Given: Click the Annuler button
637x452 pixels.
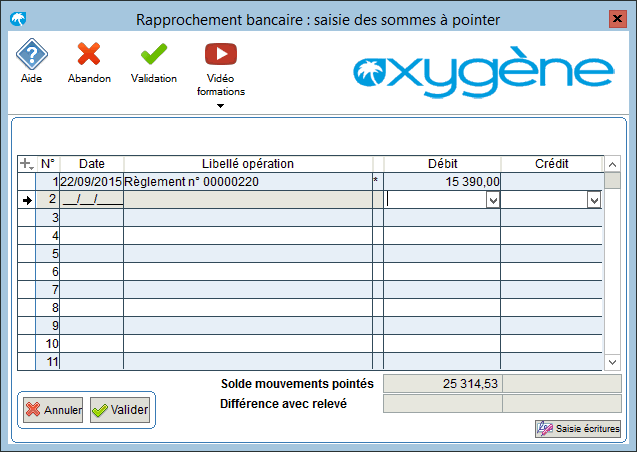Looking at the screenshot, I should point(53,410).
